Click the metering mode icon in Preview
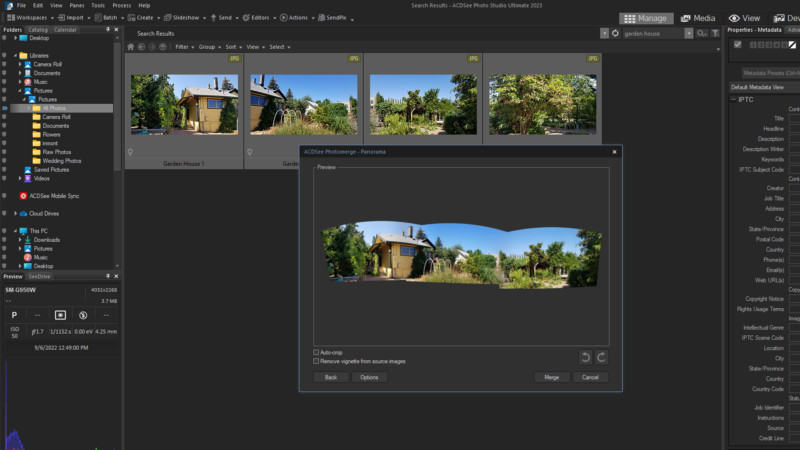The height and width of the screenshot is (450, 800). (x=60, y=315)
